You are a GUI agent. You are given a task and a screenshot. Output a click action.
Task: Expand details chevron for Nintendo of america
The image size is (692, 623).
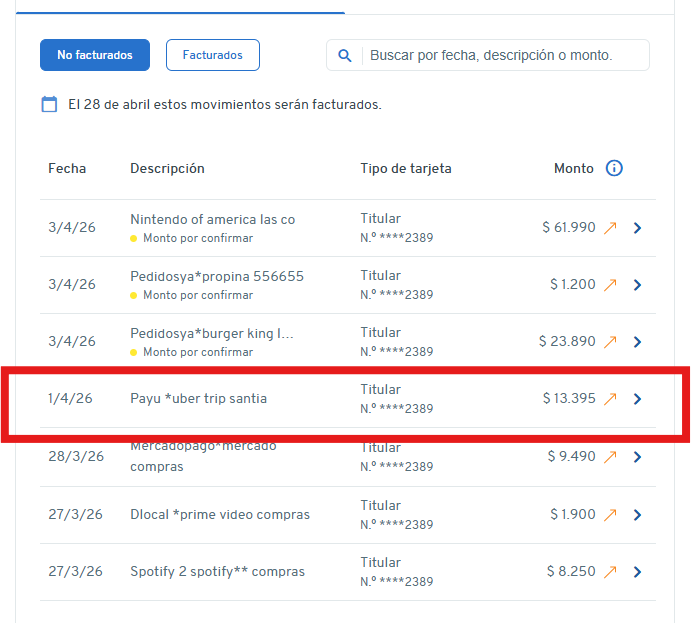point(637,228)
